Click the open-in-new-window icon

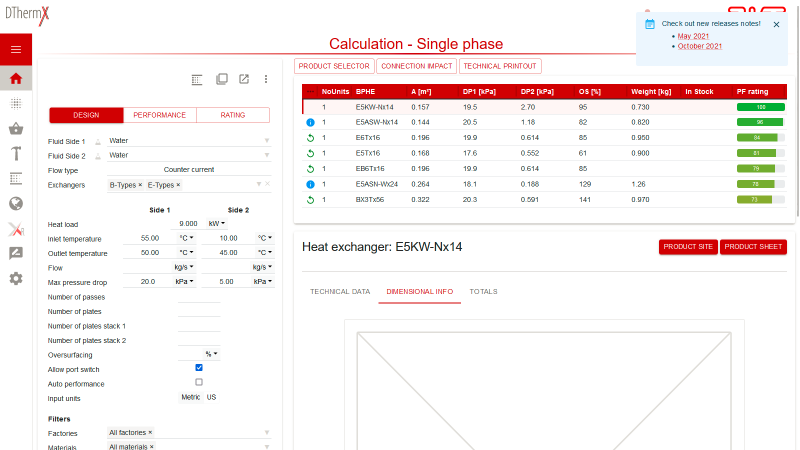tap(244, 79)
